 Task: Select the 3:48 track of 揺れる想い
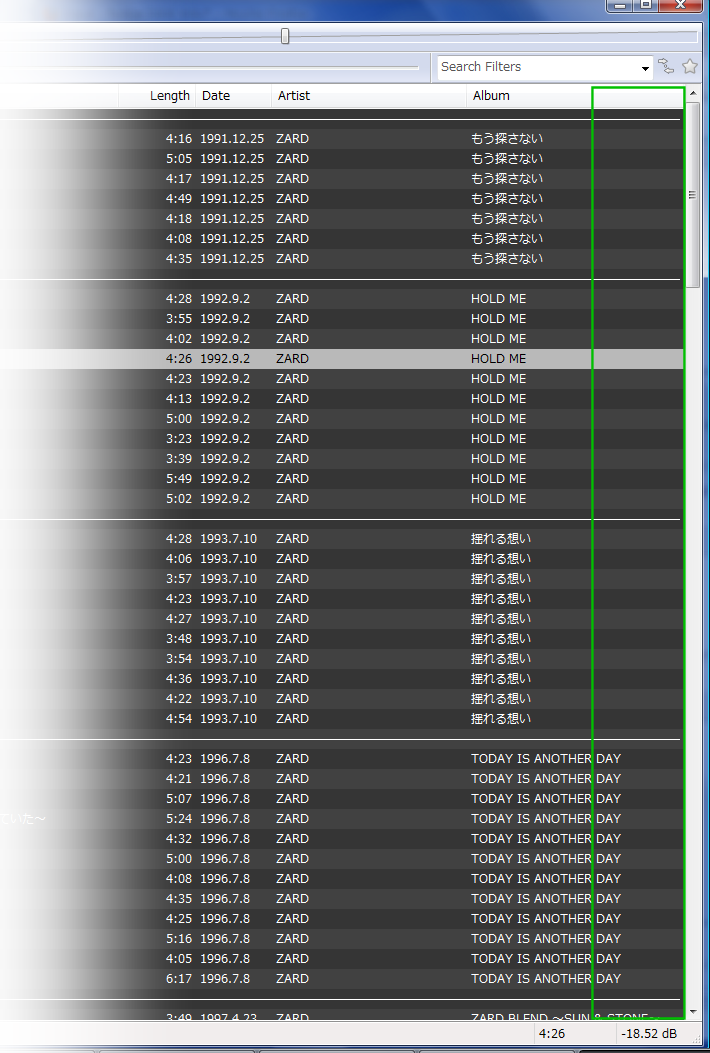point(341,639)
